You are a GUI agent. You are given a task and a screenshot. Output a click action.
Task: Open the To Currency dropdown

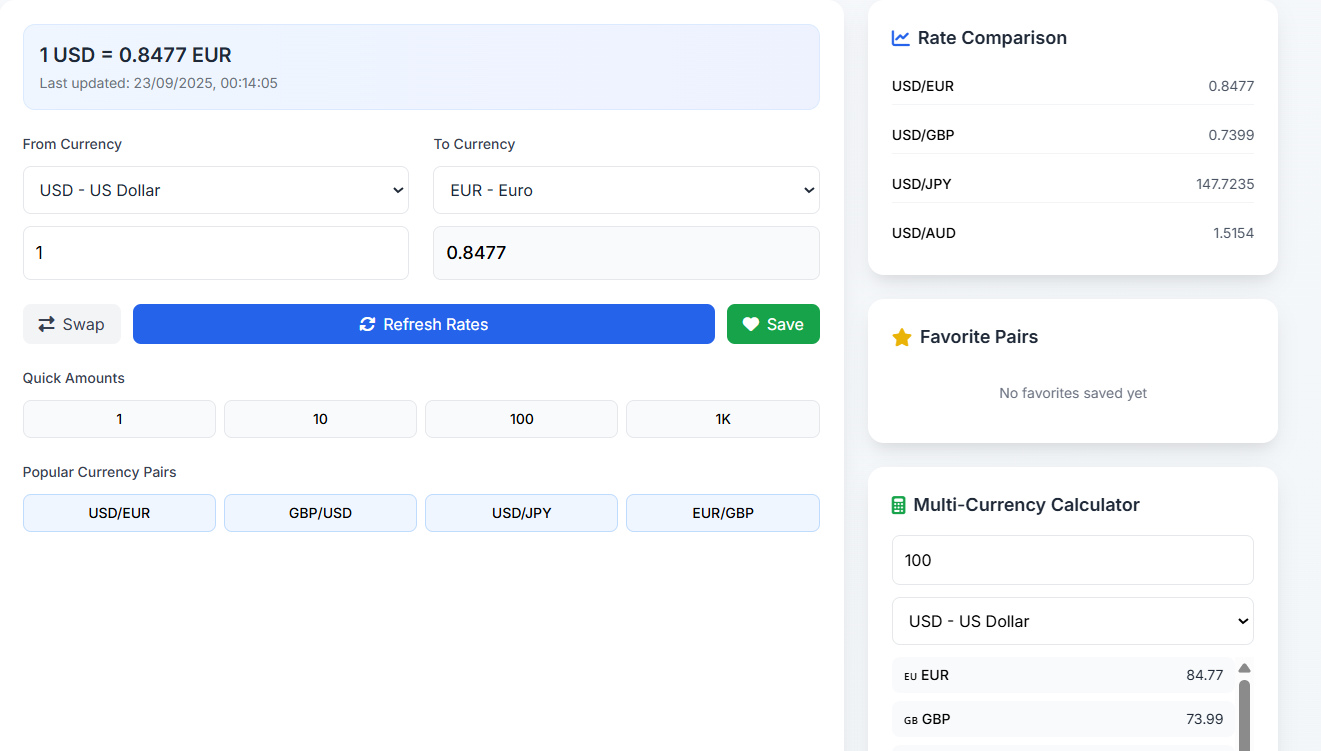point(626,190)
